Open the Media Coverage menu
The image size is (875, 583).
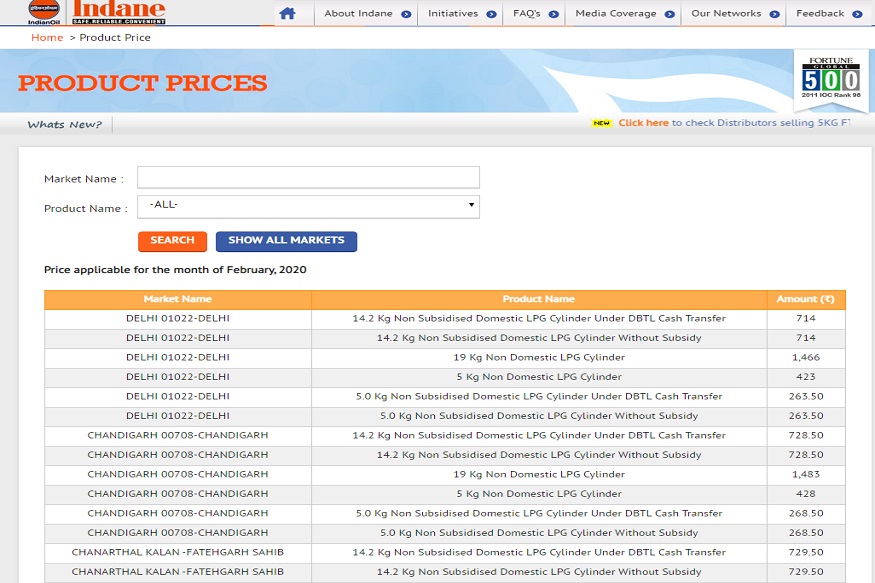click(x=616, y=13)
